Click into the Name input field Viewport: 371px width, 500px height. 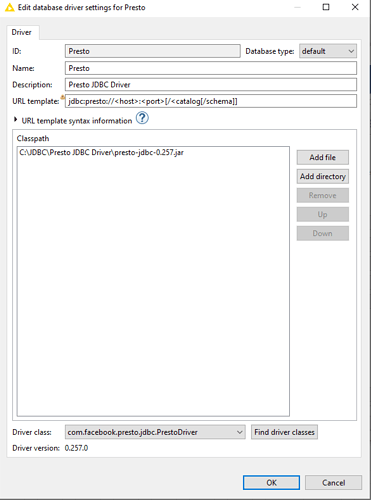point(211,68)
